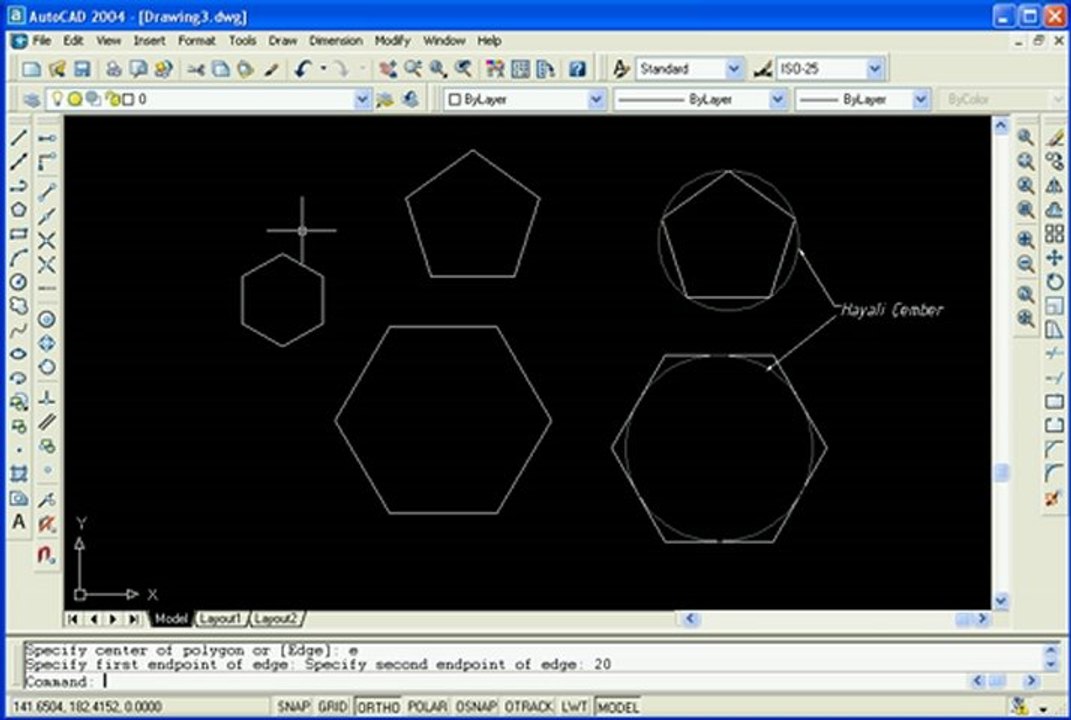Toggle OTRACK in status bar
This screenshot has height=720, width=1071.
point(529,706)
